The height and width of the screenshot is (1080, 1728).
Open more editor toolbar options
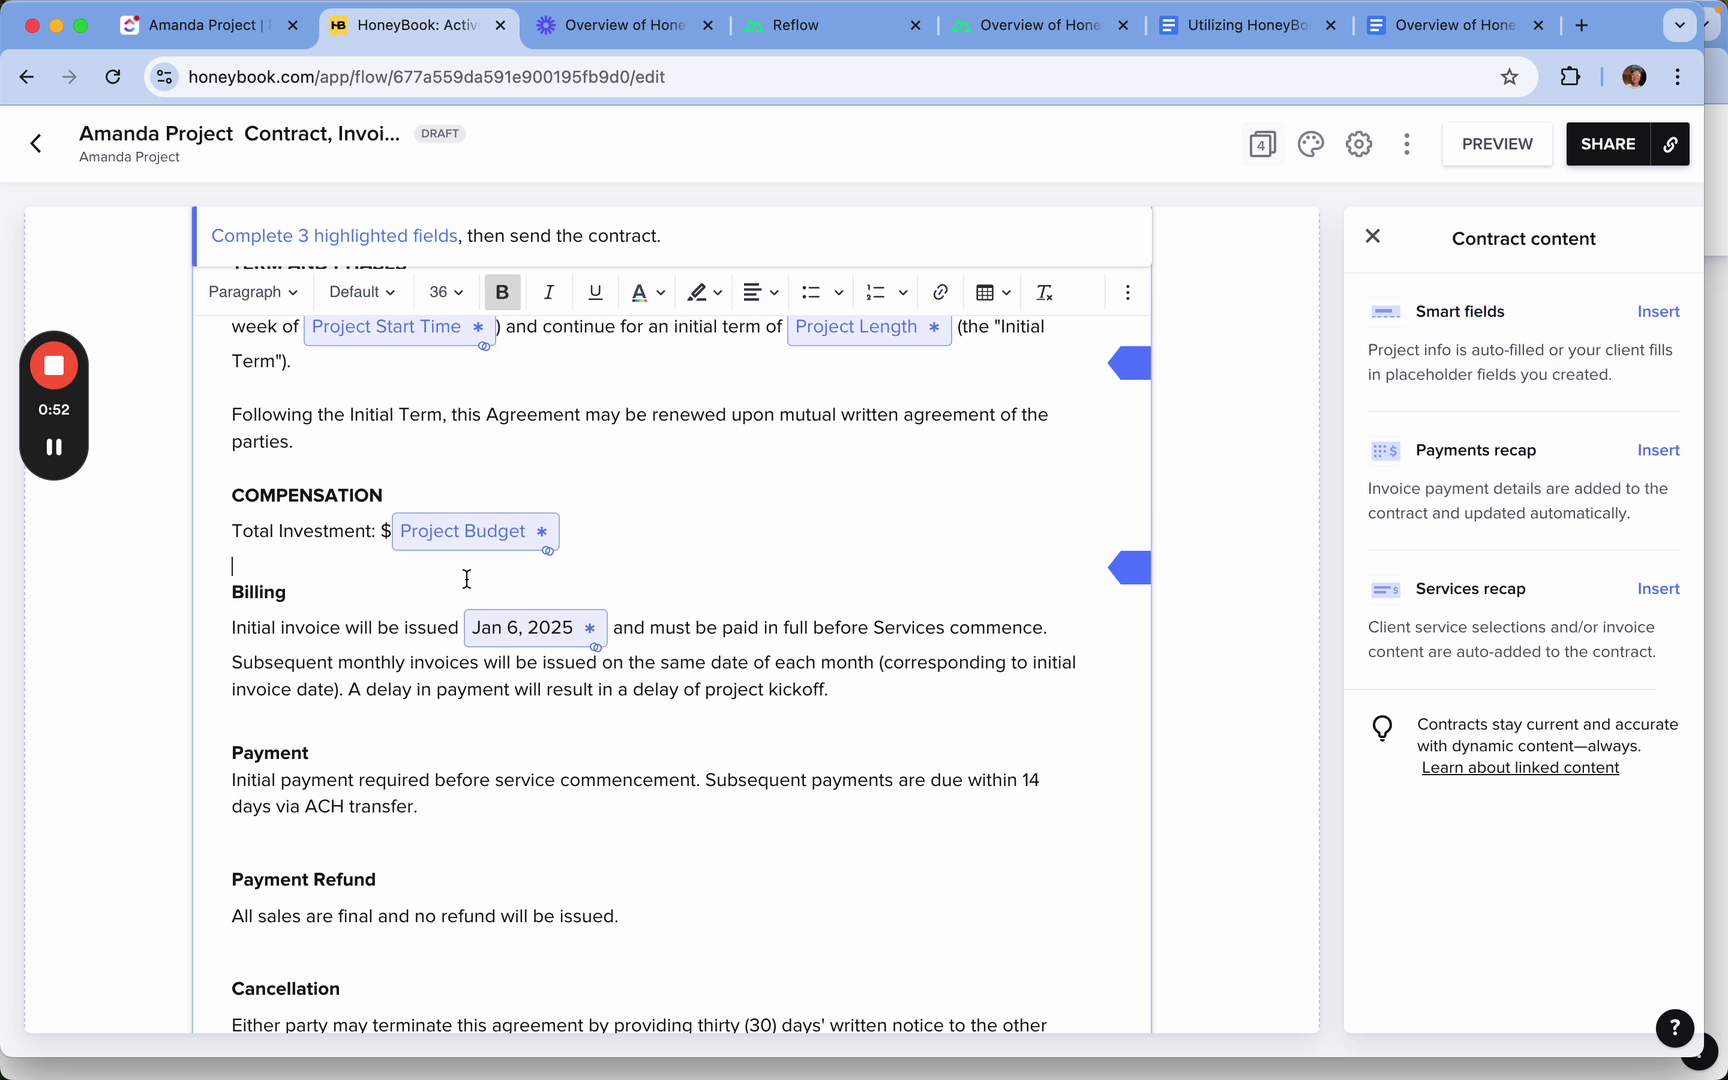[1127, 292]
